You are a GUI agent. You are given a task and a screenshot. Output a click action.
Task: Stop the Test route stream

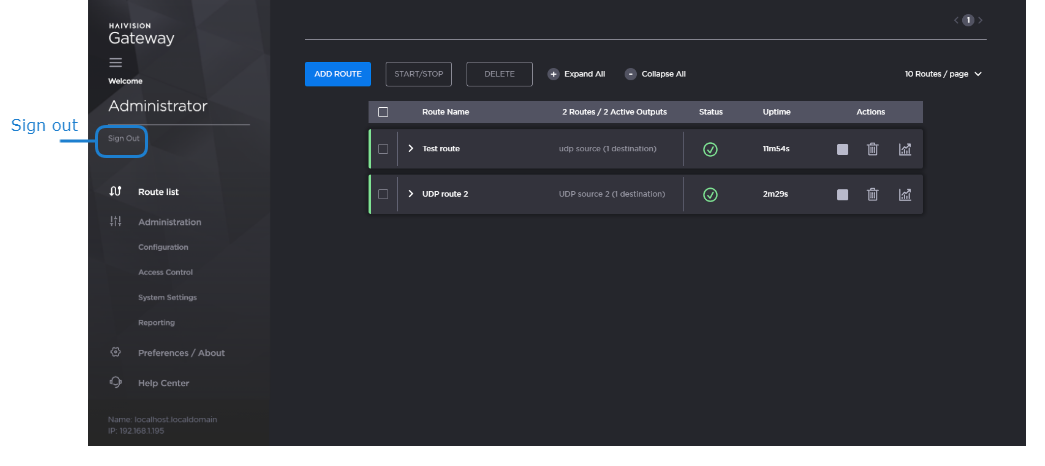[x=843, y=149]
